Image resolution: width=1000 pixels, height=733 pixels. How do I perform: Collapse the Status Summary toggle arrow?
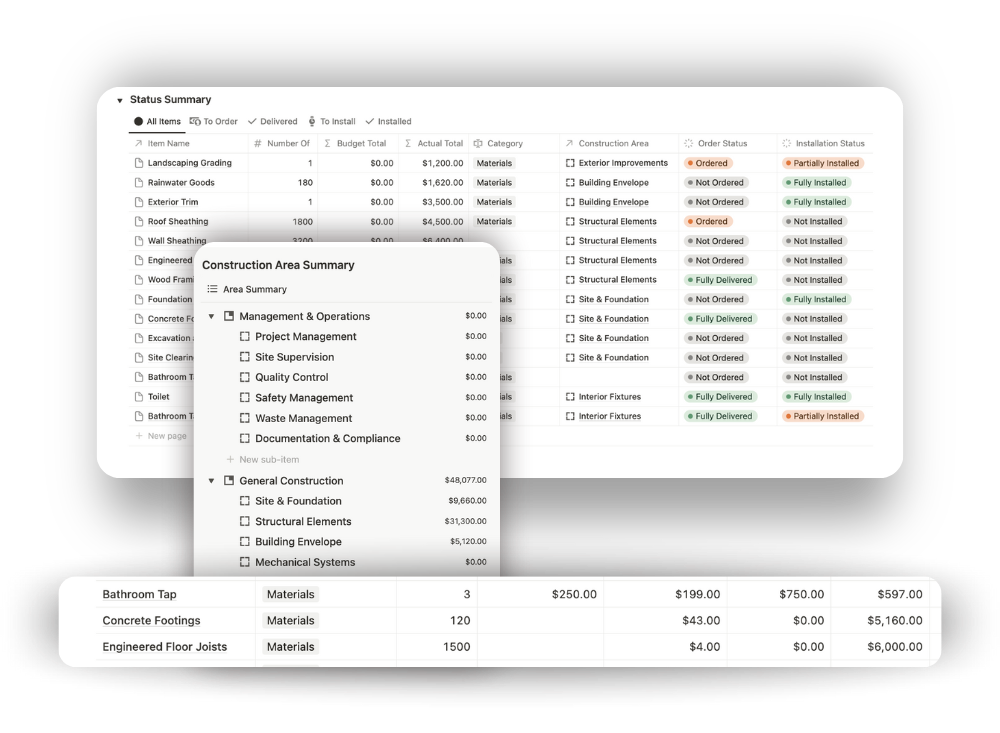120,100
